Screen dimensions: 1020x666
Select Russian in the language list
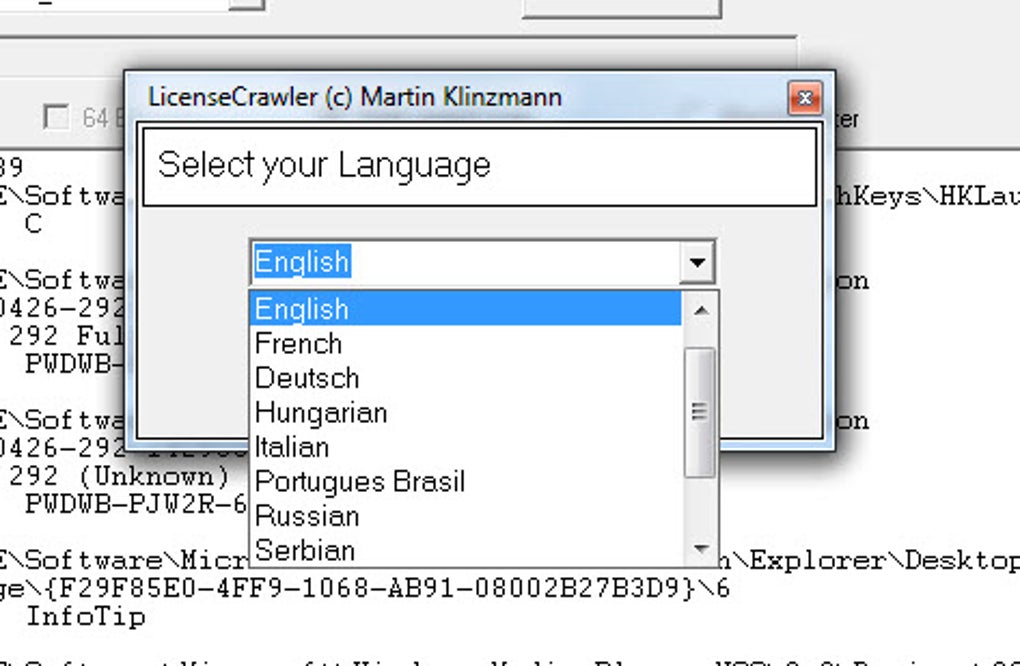click(466, 516)
